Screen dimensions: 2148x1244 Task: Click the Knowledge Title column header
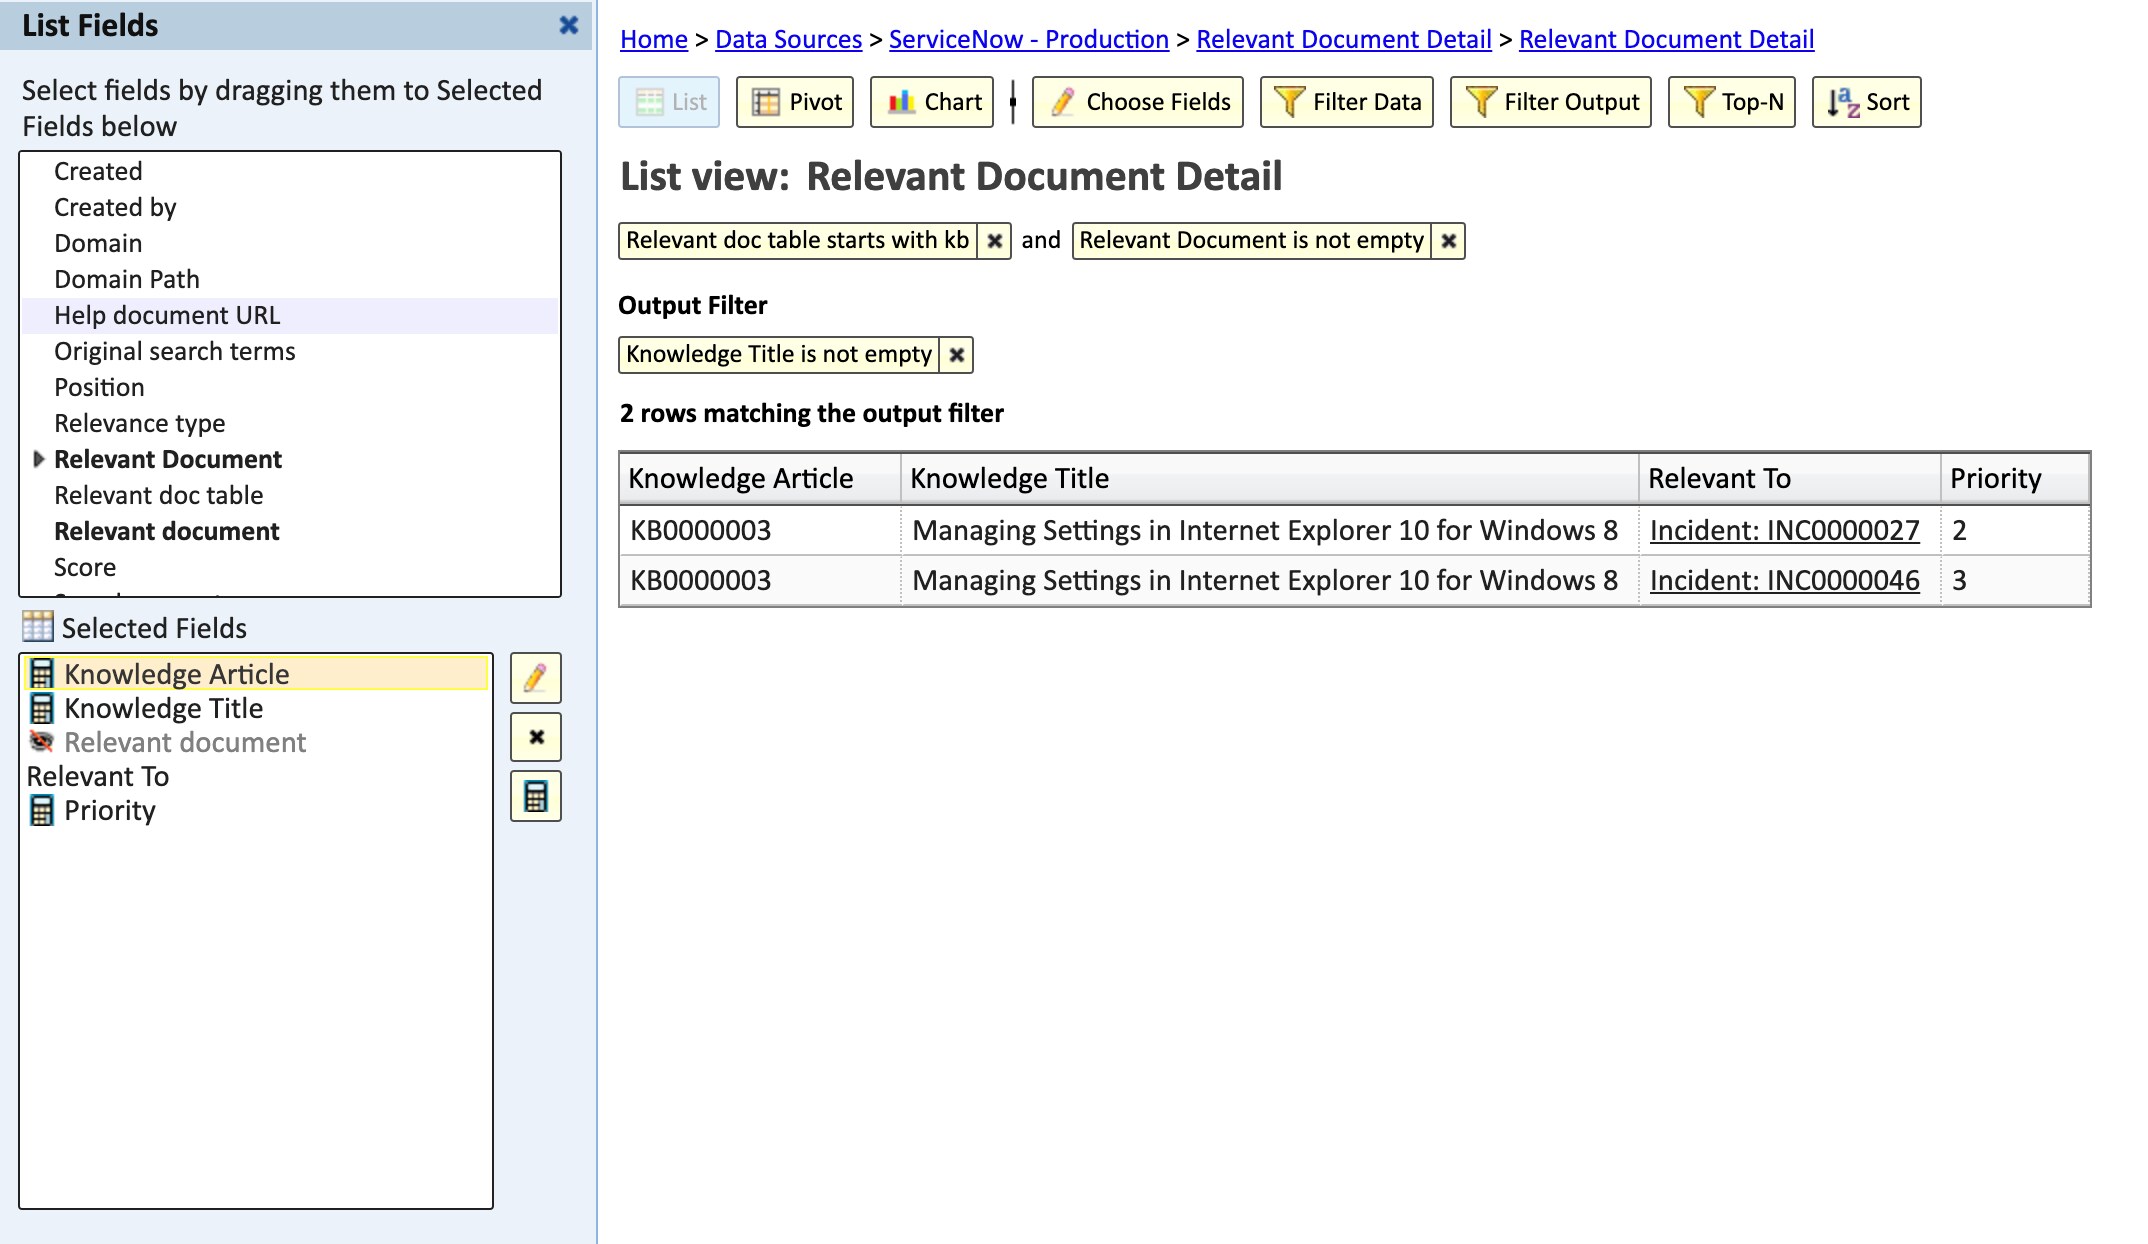click(1009, 478)
